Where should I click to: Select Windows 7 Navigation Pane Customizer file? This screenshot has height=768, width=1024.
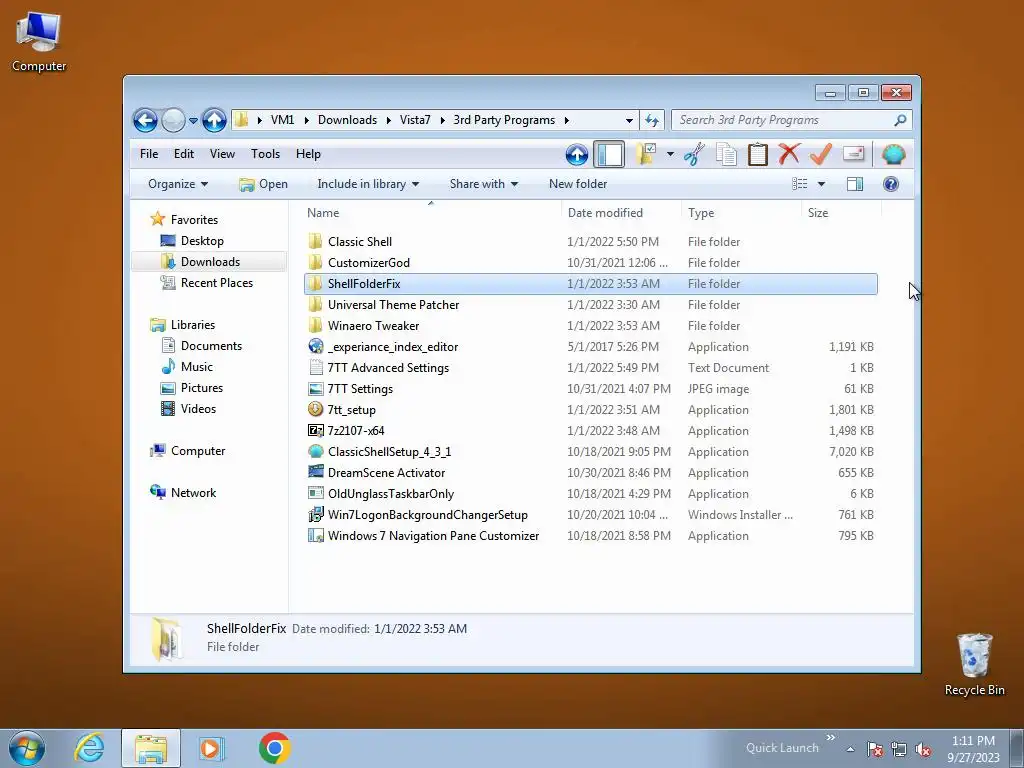coord(590,536)
